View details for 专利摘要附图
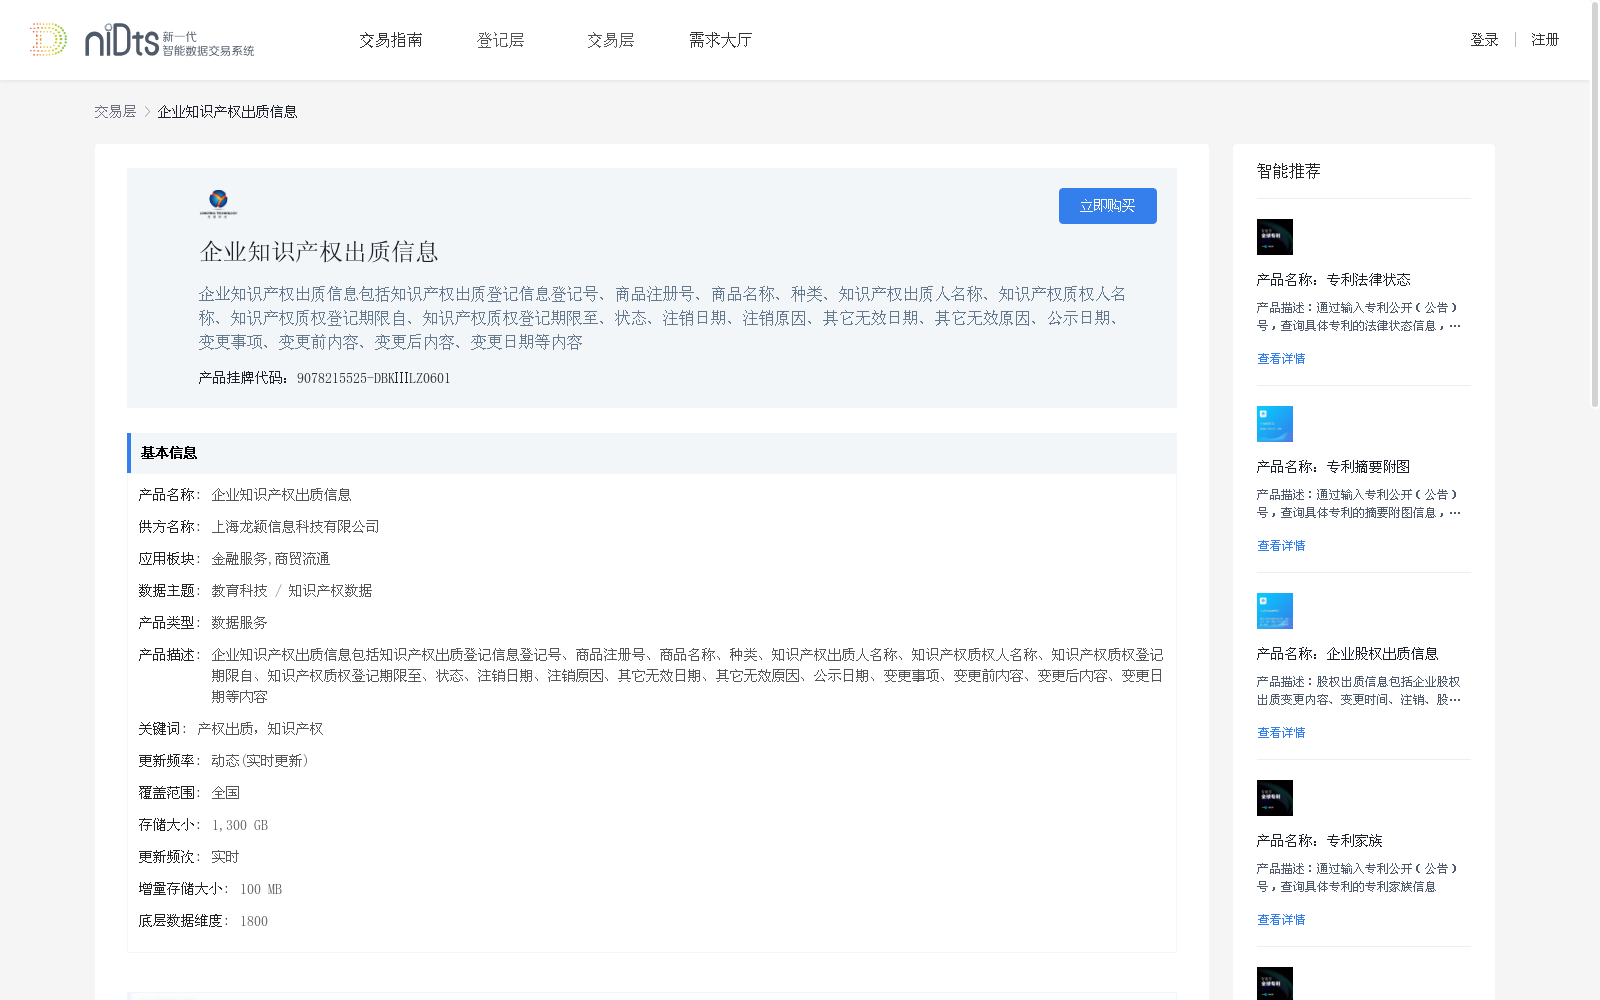This screenshot has width=1600, height=1000. point(1281,546)
